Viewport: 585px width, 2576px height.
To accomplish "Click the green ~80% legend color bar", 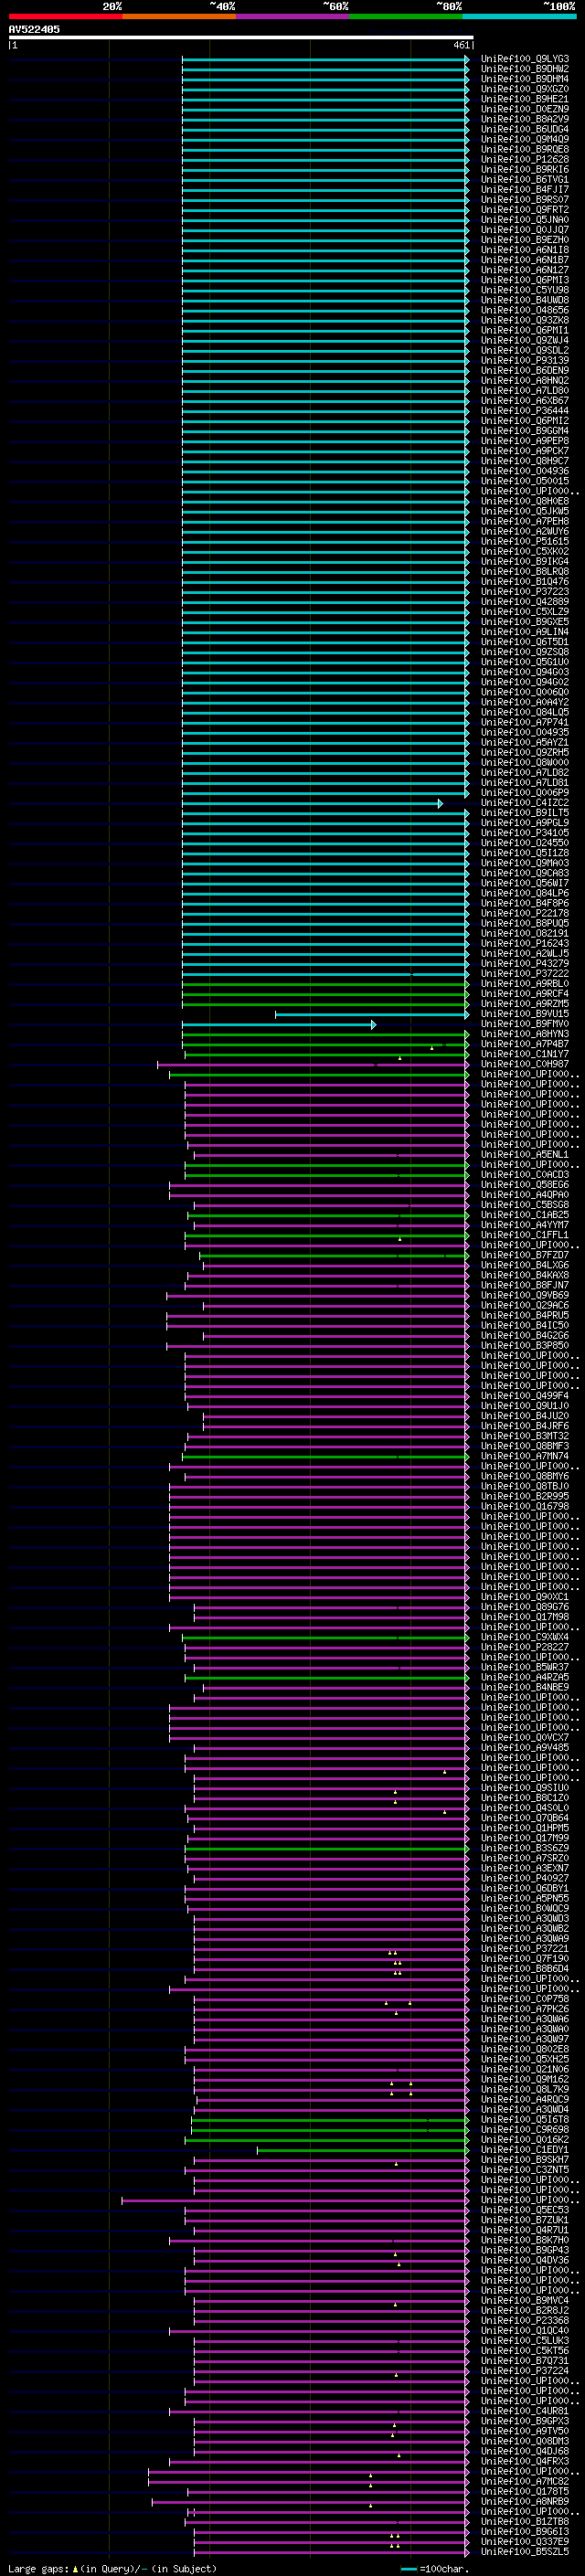I will click(x=406, y=16).
